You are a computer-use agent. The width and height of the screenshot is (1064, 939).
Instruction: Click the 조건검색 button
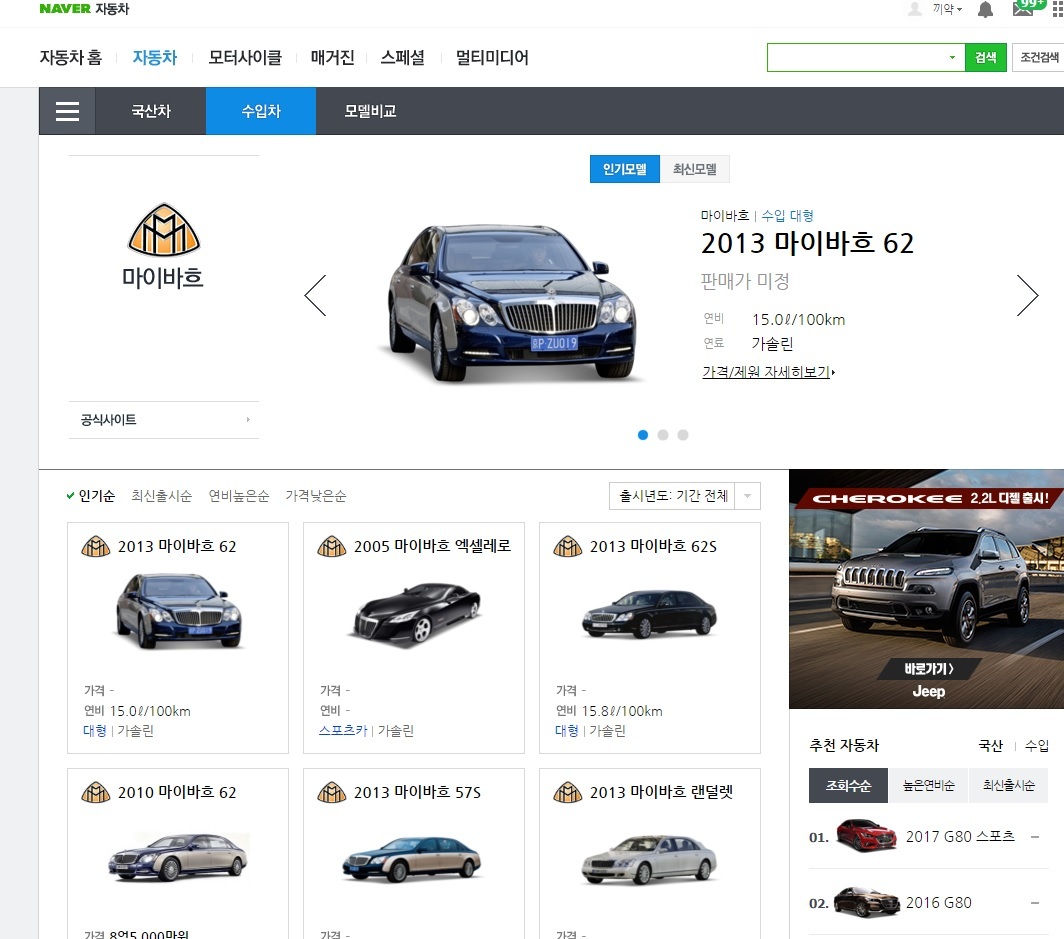coord(1039,58)
